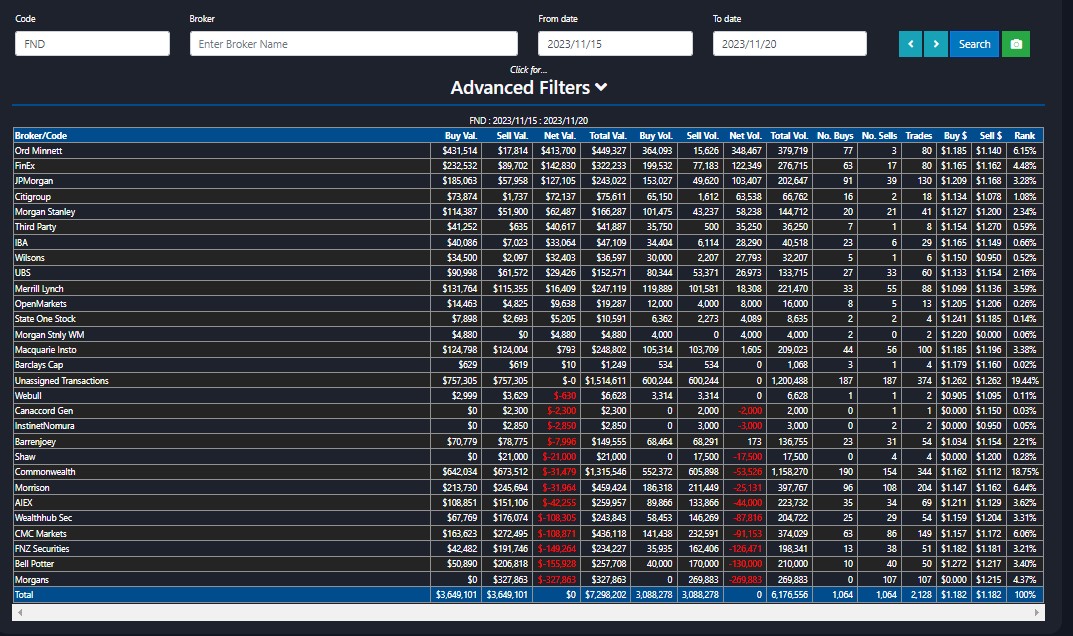Sort by the Buy Vol. column header
This screenshot has height=636, width=1073.
click(656, 136)
